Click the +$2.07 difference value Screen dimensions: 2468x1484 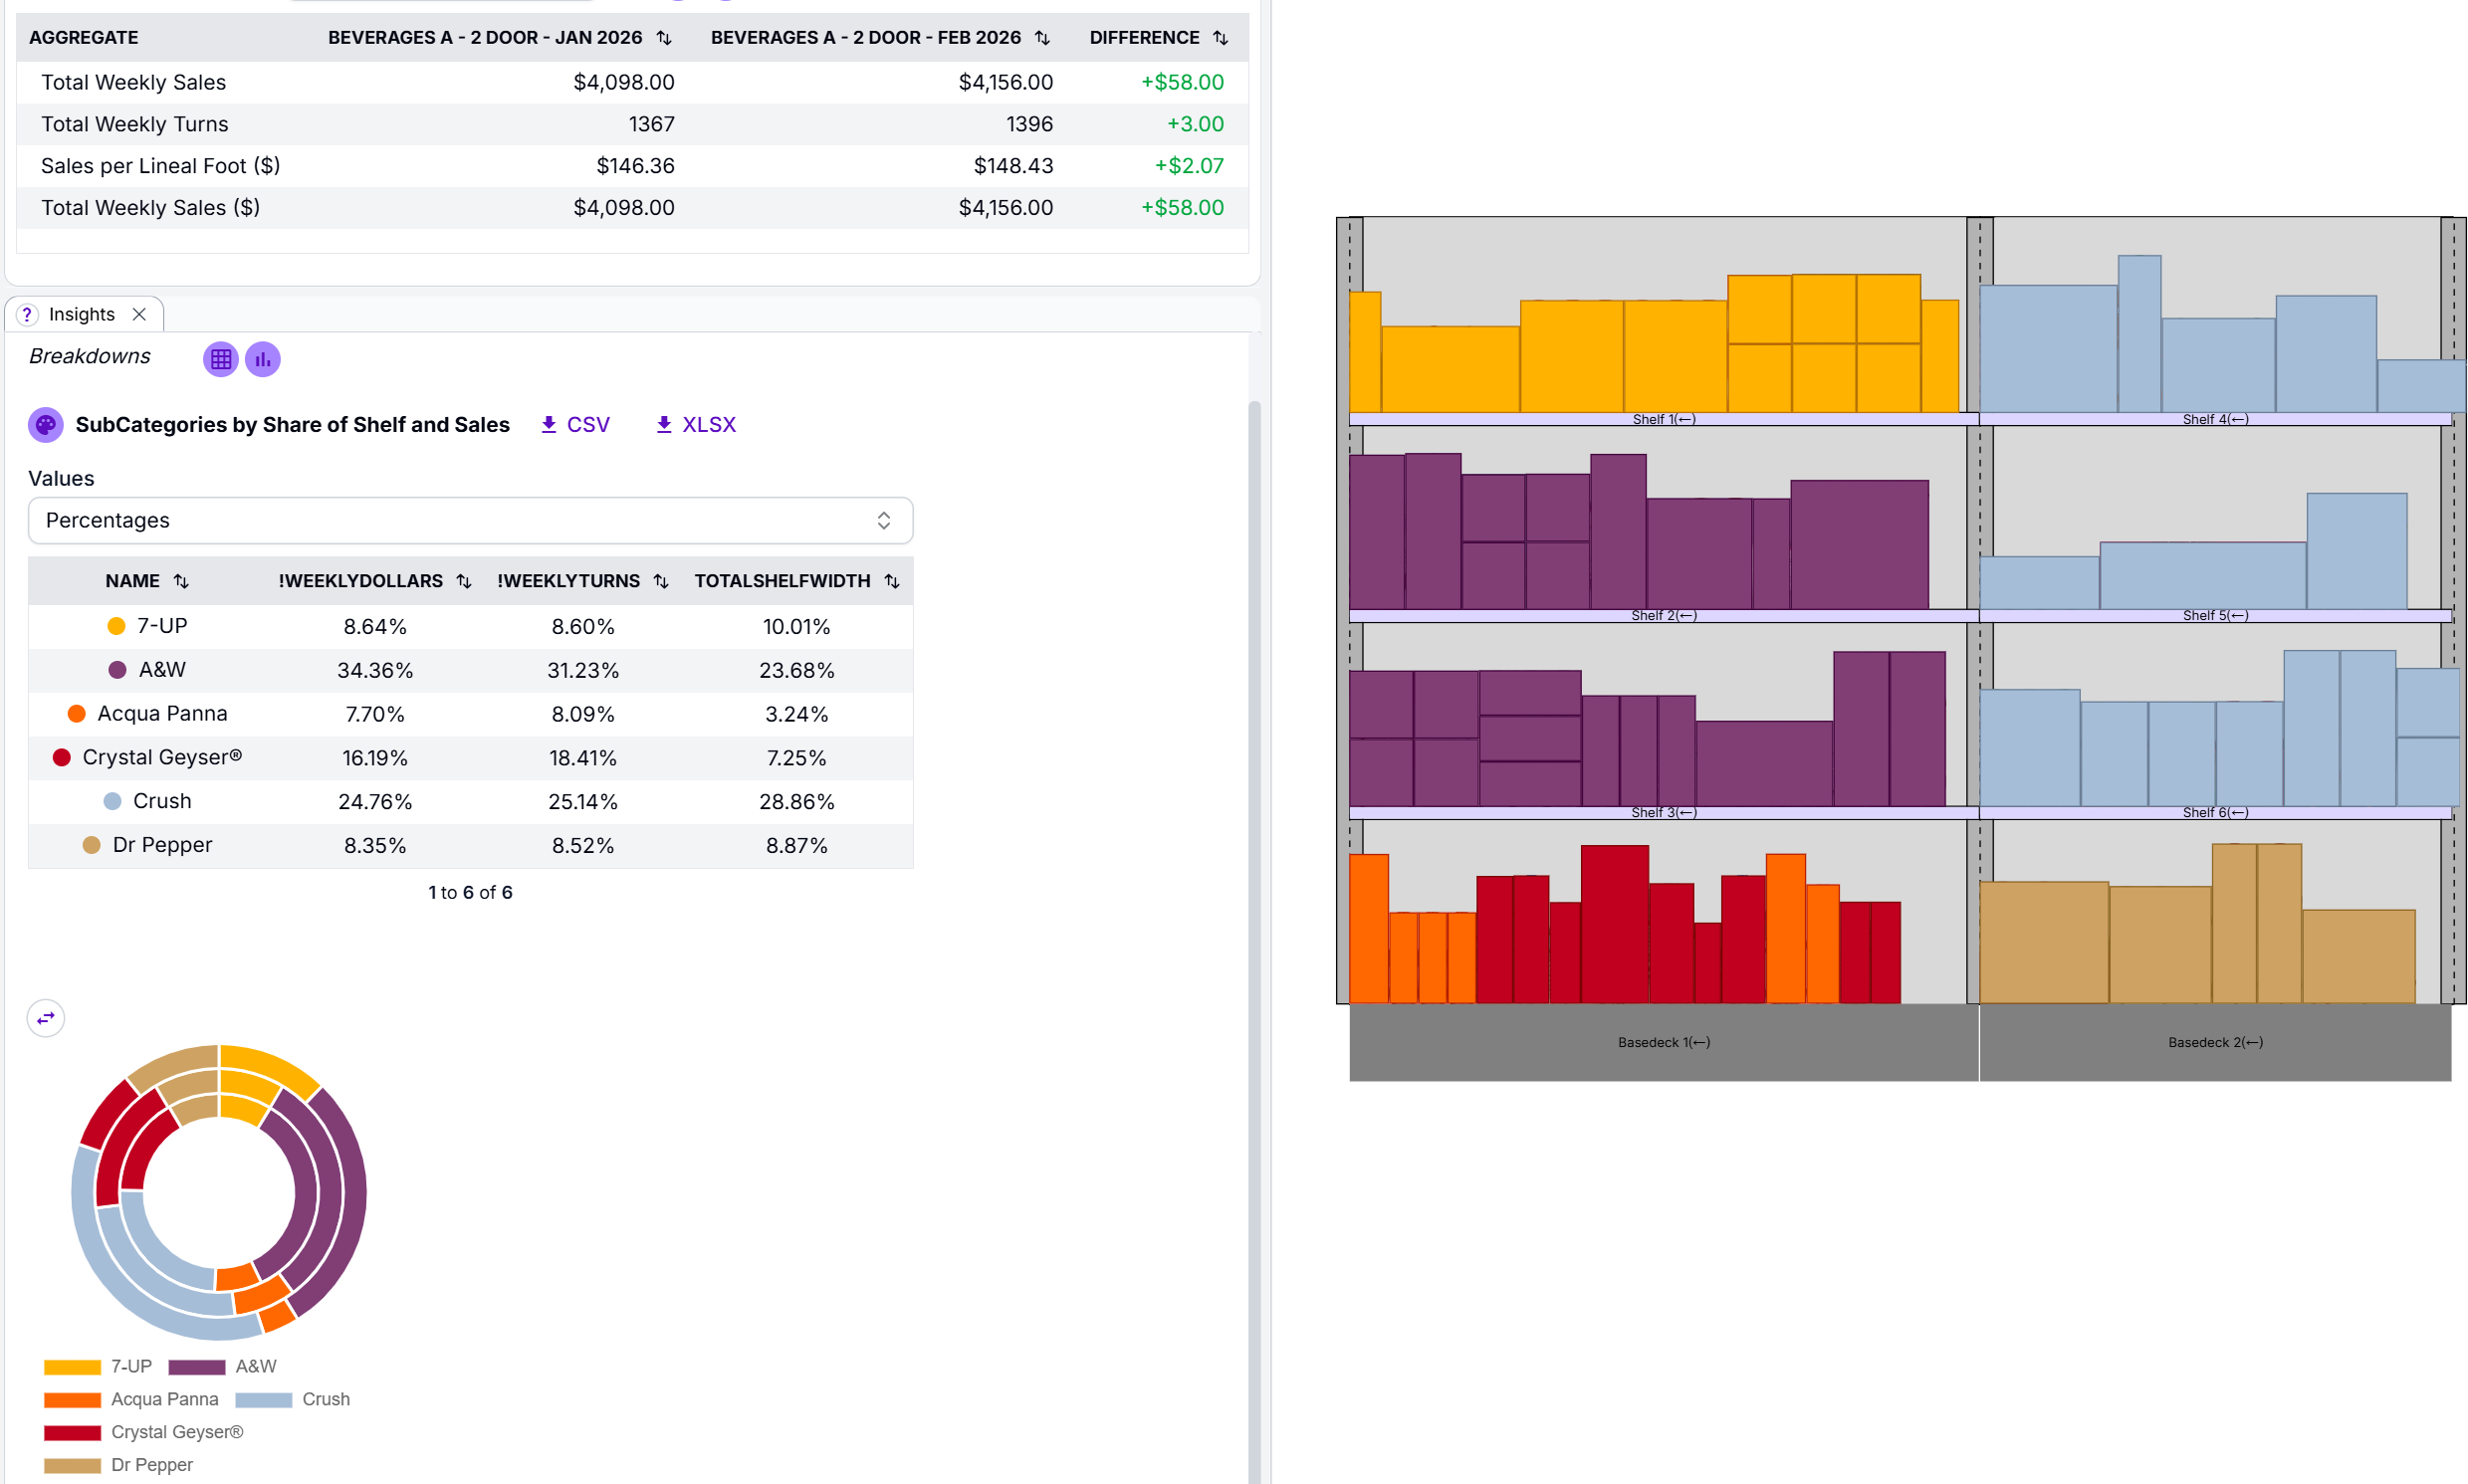(x=1189, y=166)
